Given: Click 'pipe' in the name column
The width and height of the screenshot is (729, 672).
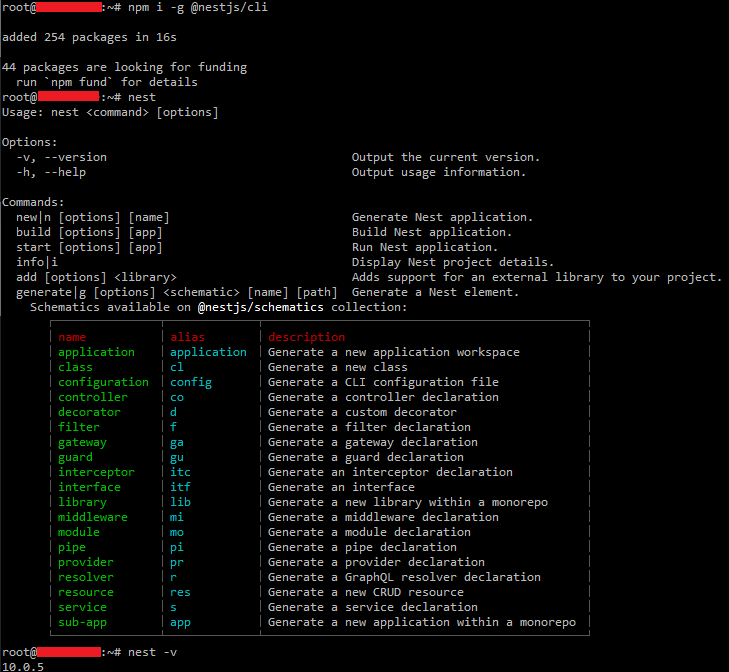Looking at the screenshot, I should point(72,547).
